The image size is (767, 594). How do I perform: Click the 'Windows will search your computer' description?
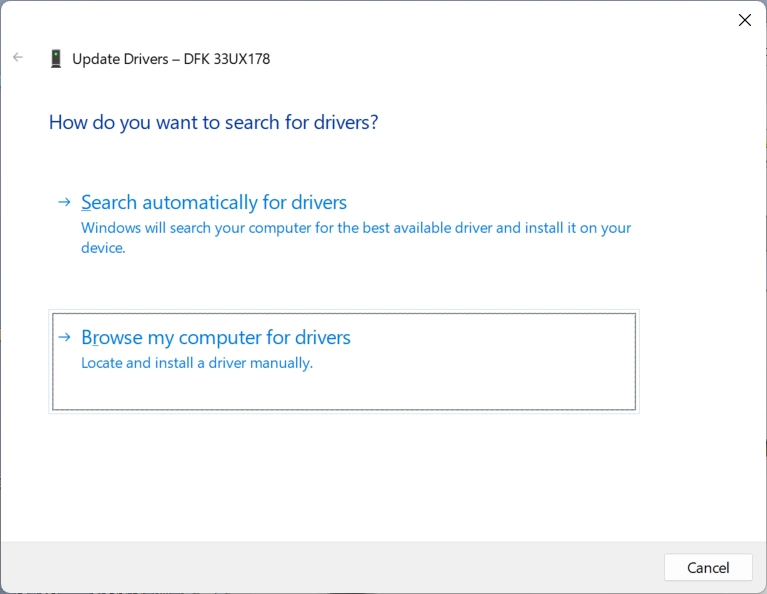tap(356, 228)
